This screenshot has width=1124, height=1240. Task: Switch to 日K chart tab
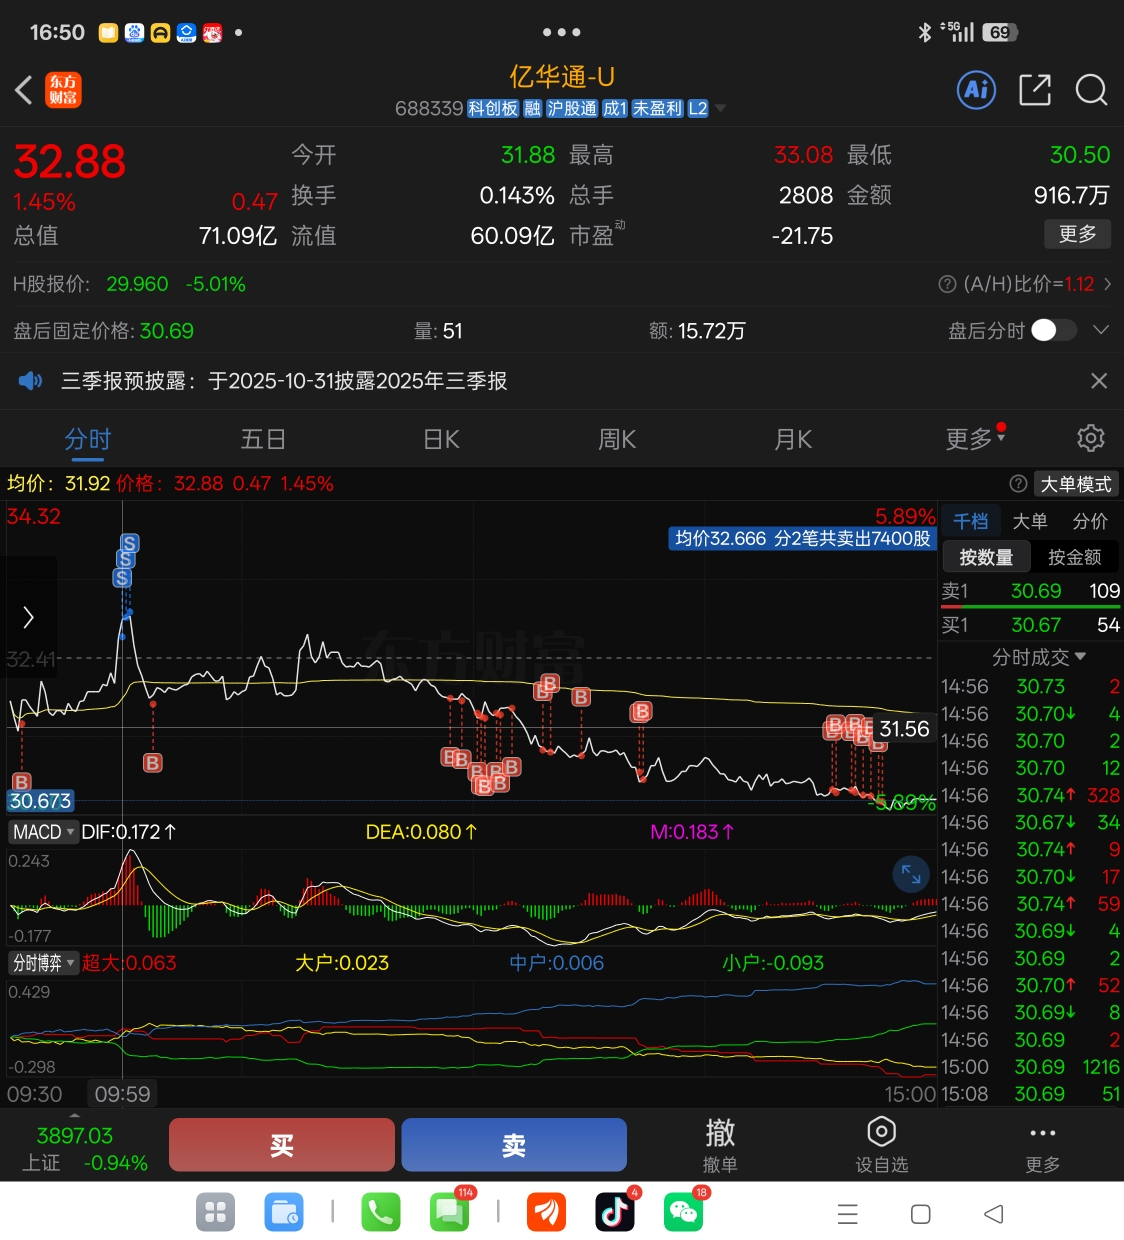pos(441,439)
